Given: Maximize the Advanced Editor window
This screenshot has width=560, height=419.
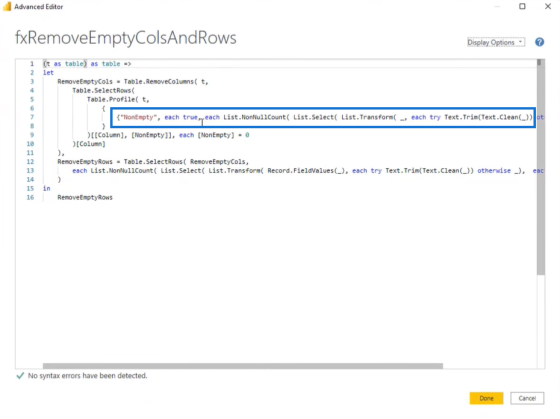Looking at the screenshot, I should coord(522,6).
